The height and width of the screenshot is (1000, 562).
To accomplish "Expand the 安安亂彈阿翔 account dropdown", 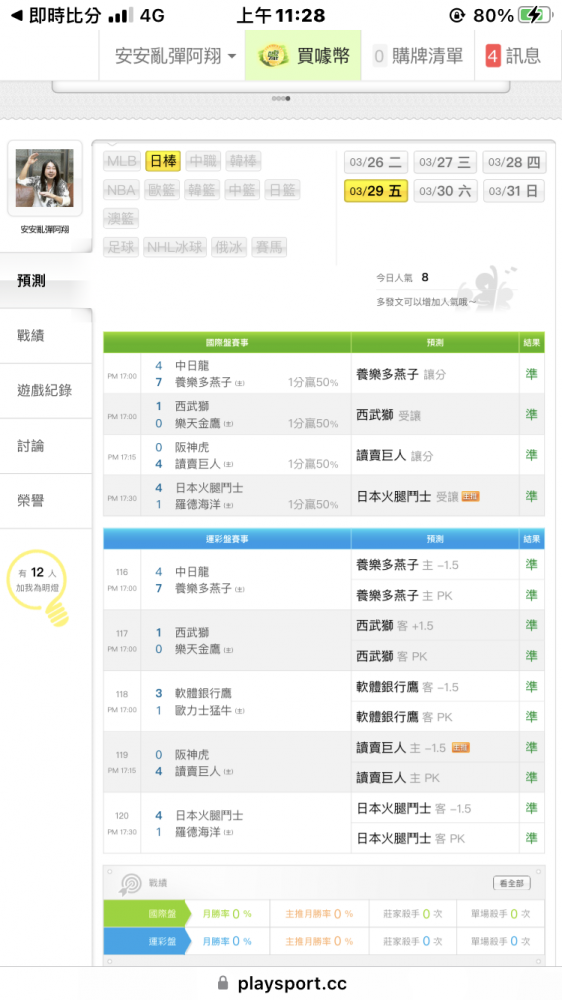I will click(175, 56).
